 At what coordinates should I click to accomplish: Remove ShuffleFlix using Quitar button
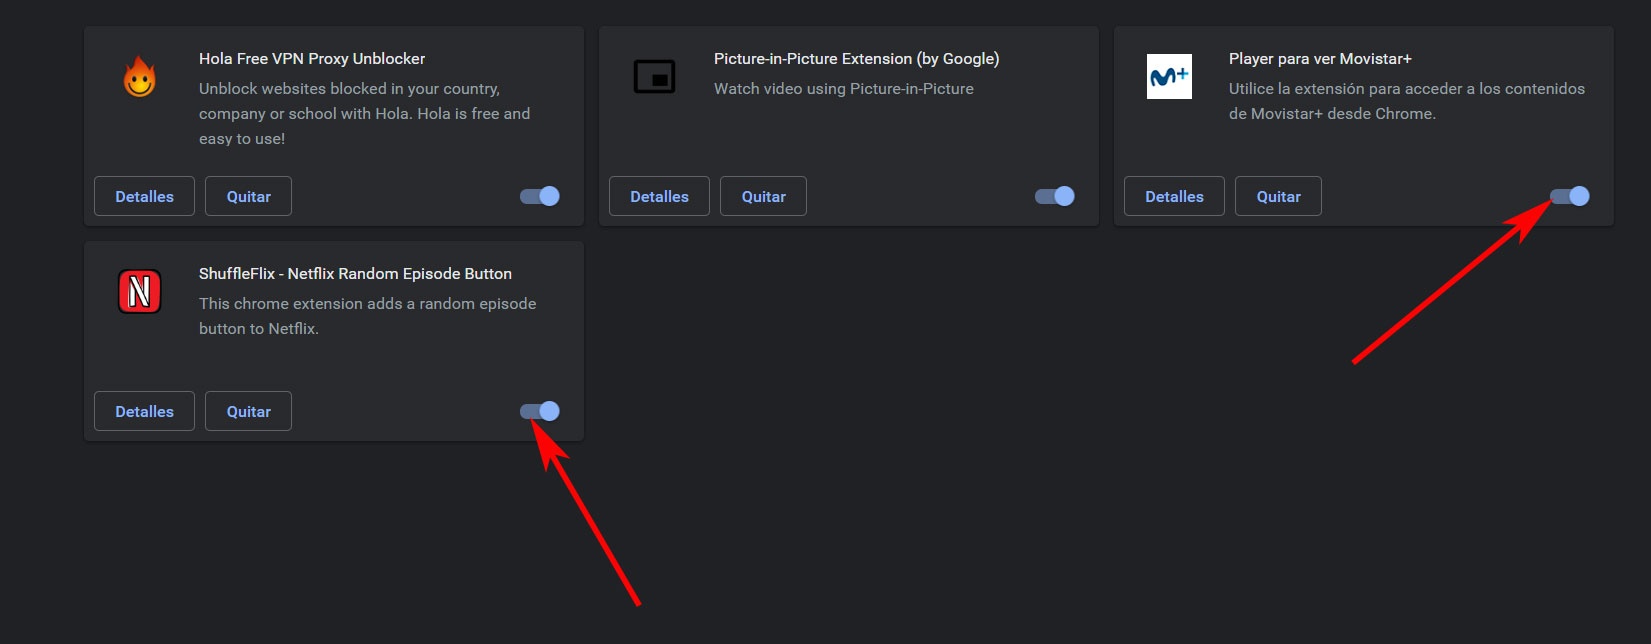tap(248, 411)
